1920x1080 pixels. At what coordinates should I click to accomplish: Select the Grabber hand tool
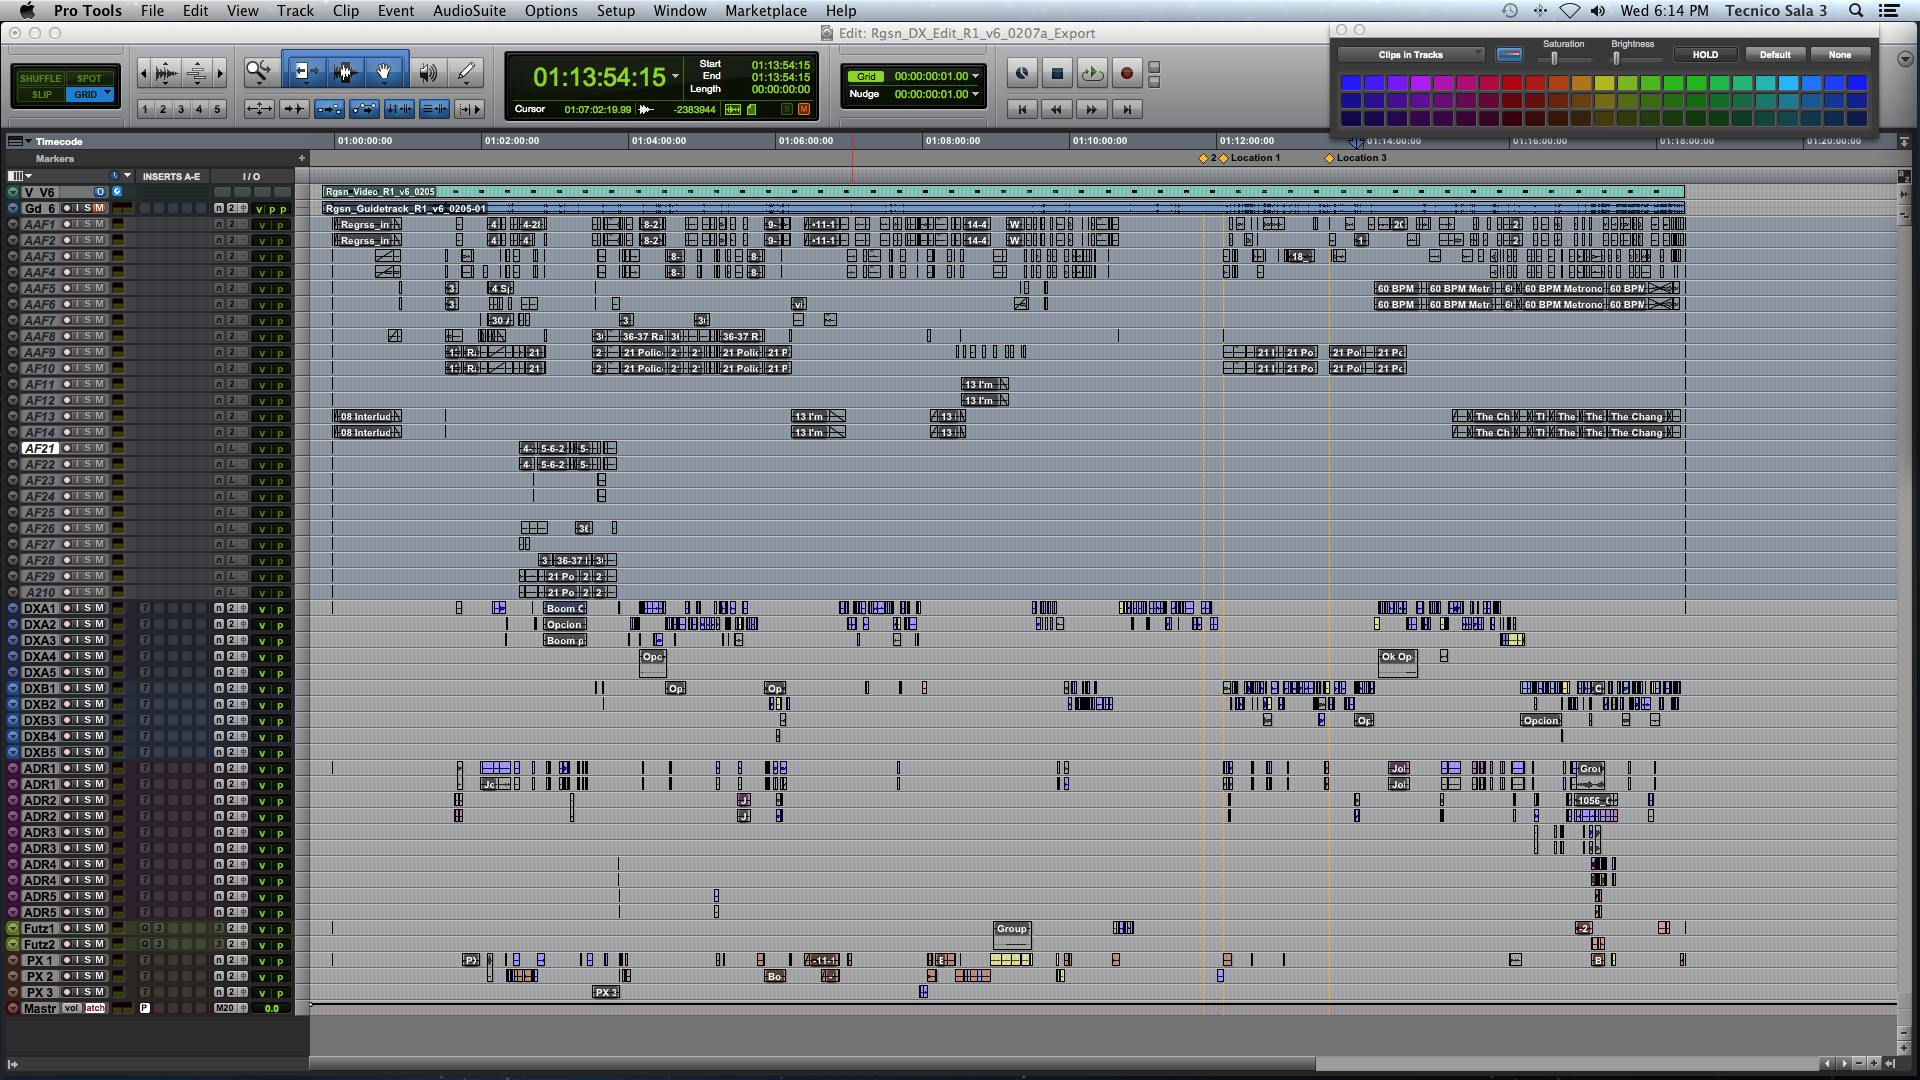(x=384, y=71)
